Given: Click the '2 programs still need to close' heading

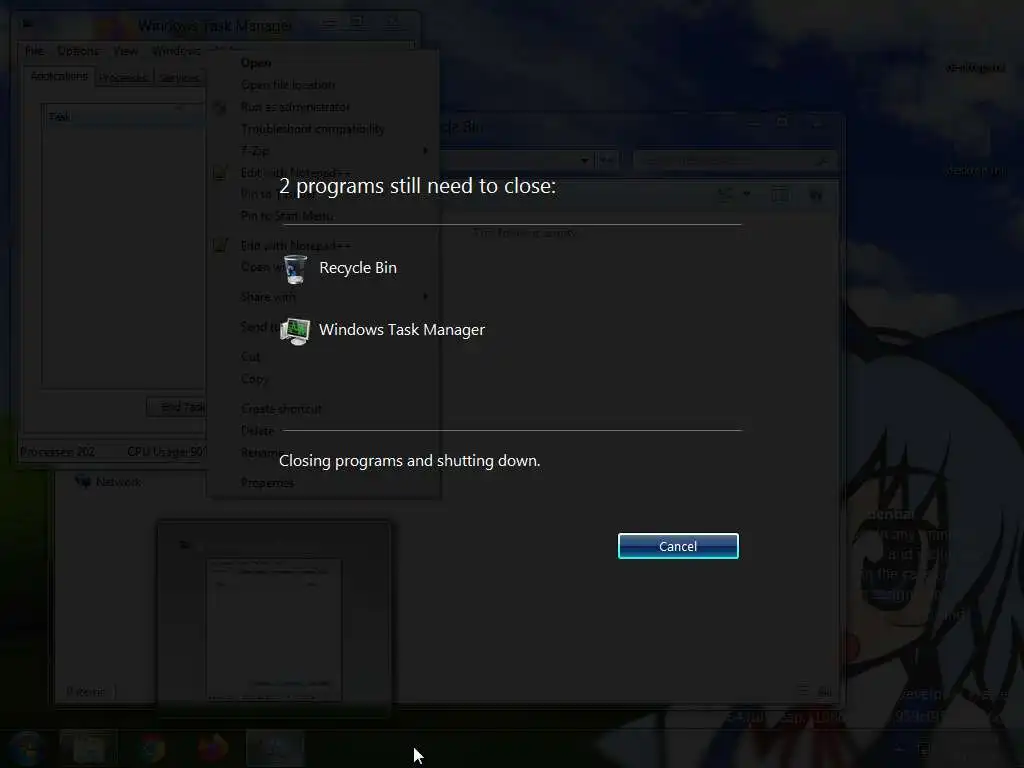Looking at the screenshot, I should tap(417, 186).
